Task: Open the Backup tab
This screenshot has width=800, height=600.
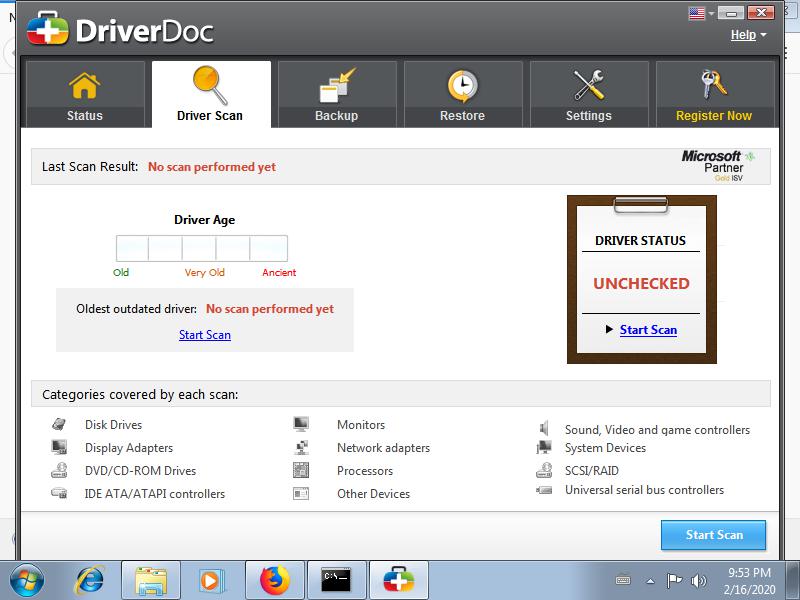Action: tap(337, 94)
